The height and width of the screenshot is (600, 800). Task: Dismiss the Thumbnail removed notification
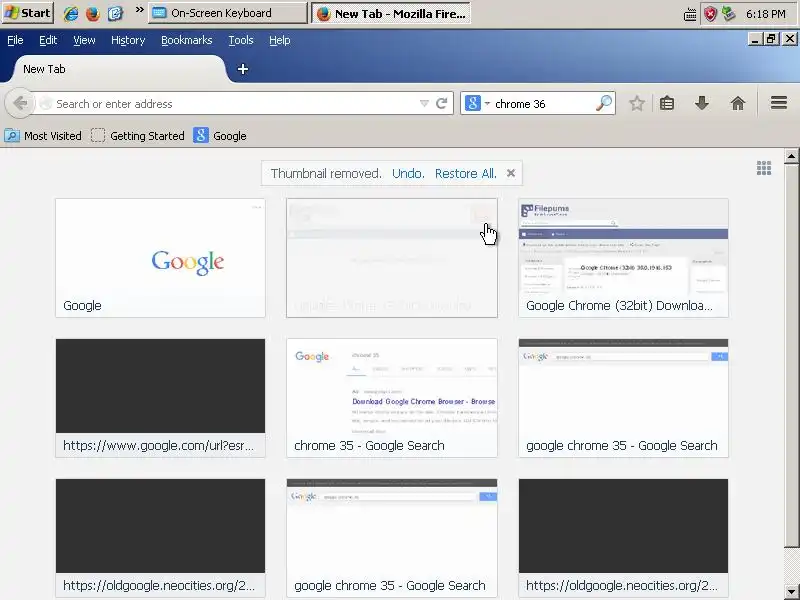click(511, 173)
